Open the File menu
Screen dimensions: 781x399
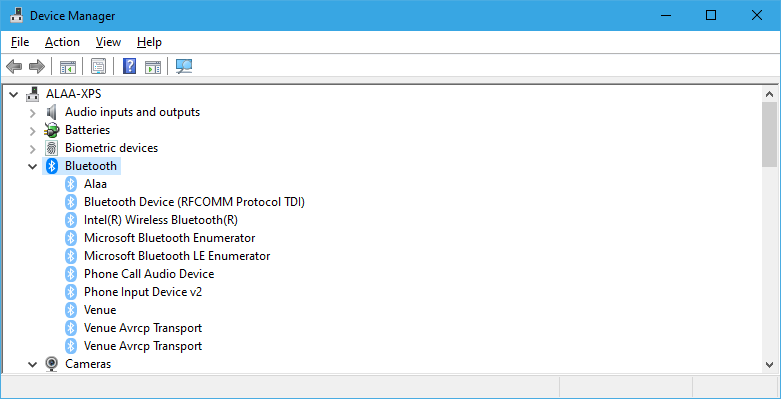(x=20, y=42)
